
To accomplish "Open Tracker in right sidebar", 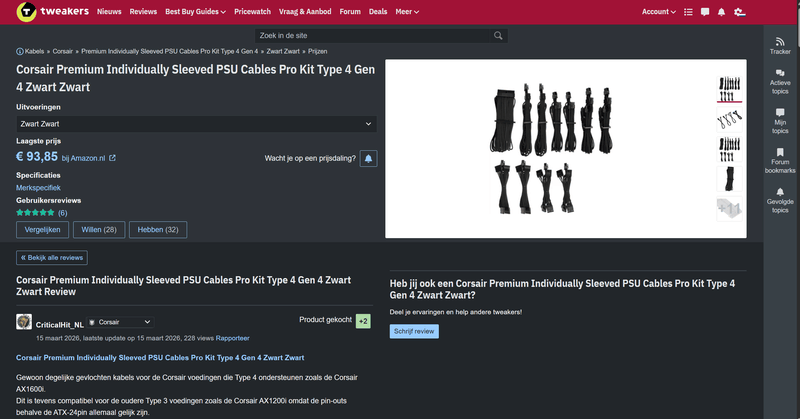I will pyautogui.click(x=780, y=45).
